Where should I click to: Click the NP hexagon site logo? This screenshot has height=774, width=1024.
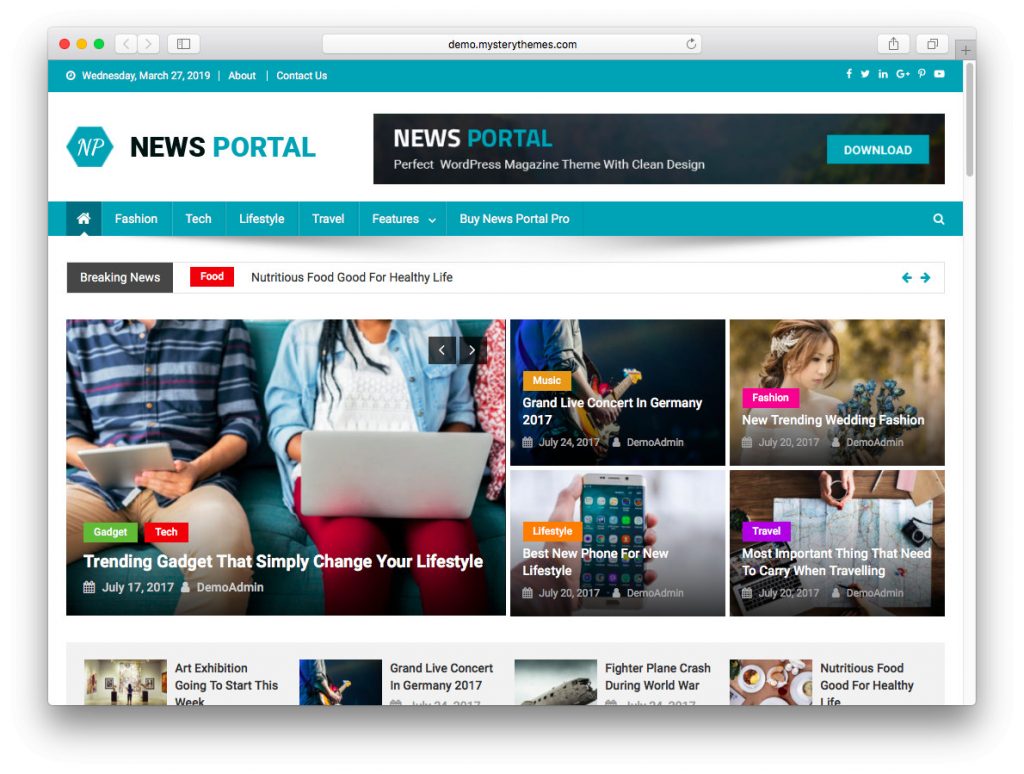point(90,147)
